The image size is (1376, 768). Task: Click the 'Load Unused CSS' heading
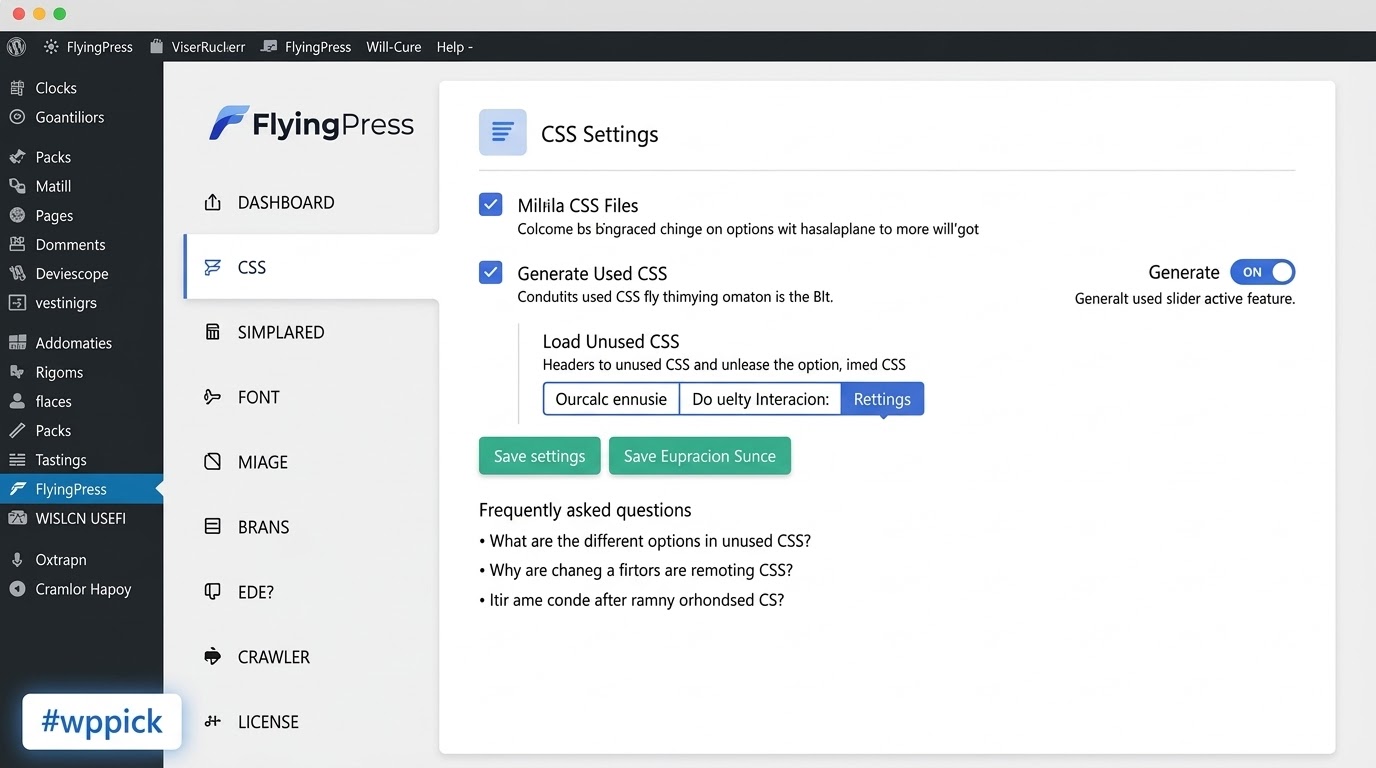tap(611, 341)
